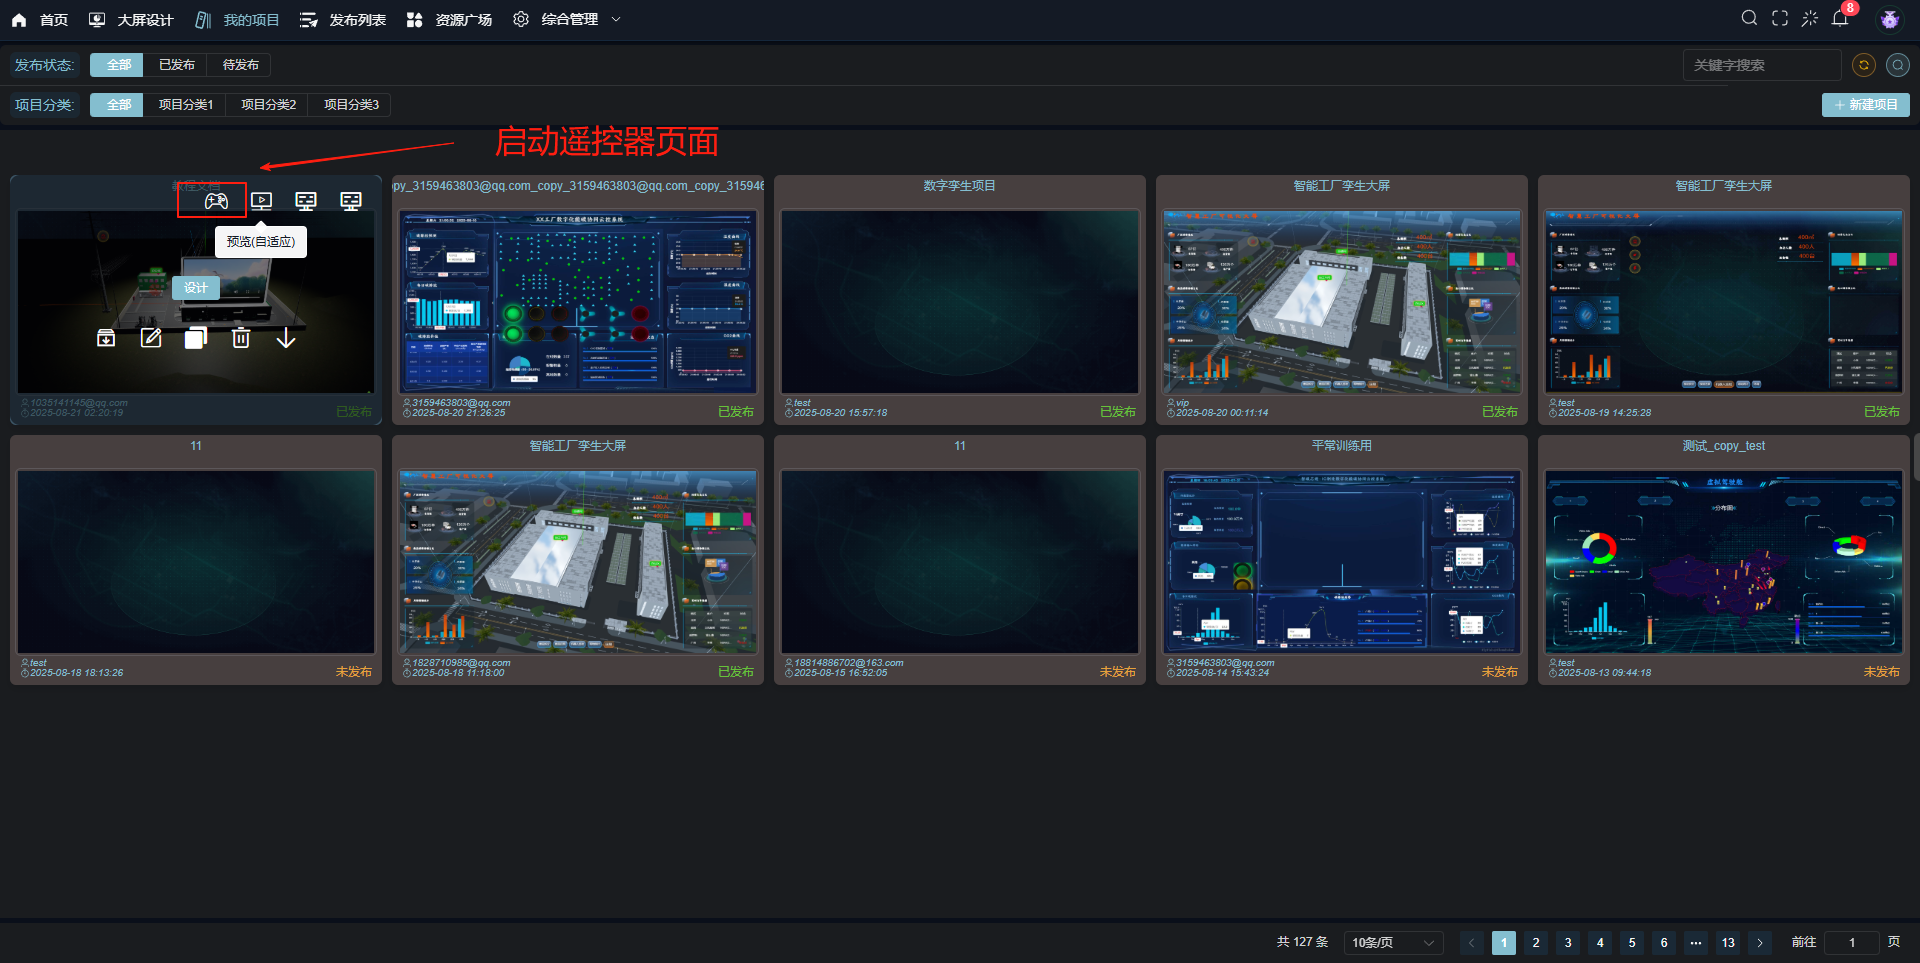Expand the 综合管理 menu chevron
The width and height of the screenshot is (1920, 963).
(616, 19)
